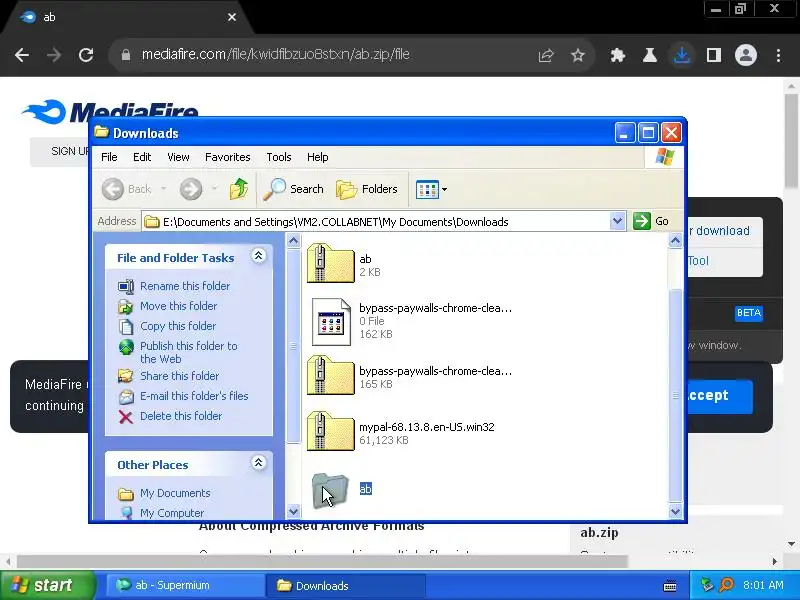The height and width of the screenshot is (600, 800).
Task: Go back in the browser
Action: pos(22,55)
